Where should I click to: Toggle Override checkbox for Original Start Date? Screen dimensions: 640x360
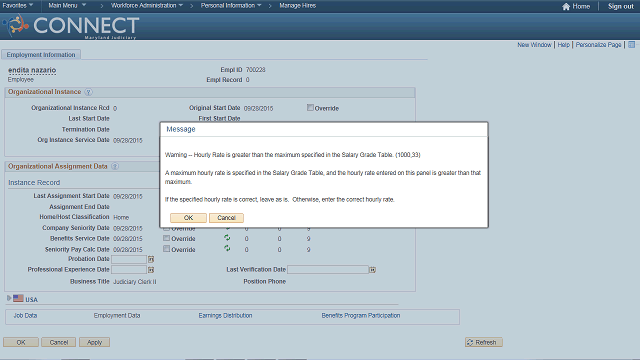click(x=310, y=108)
